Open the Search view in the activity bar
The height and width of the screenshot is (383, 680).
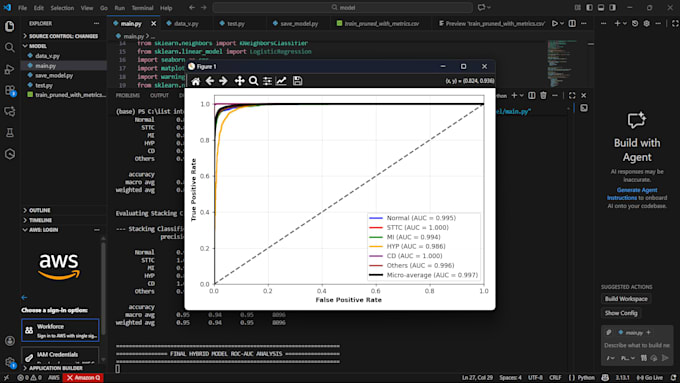(10, 47)
